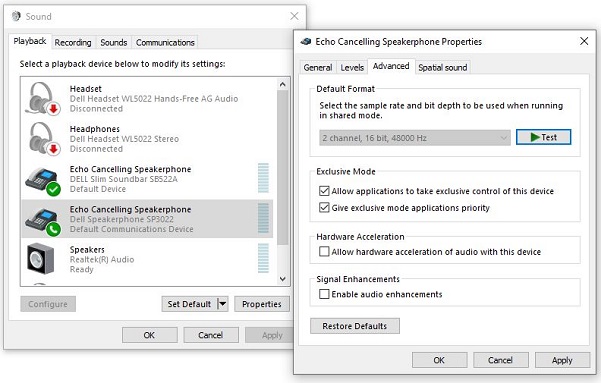Click the Realtek Speakers icon
The image size is (601, 383).
point(41,258)
